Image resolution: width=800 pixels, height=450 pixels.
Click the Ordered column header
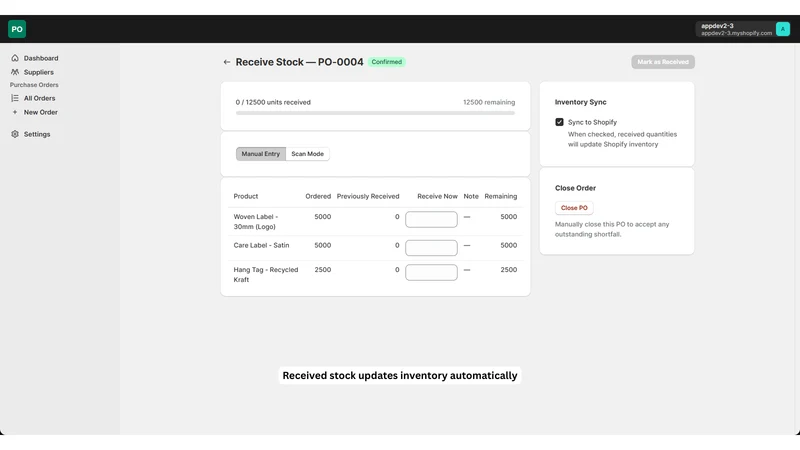tap(318, 196)
